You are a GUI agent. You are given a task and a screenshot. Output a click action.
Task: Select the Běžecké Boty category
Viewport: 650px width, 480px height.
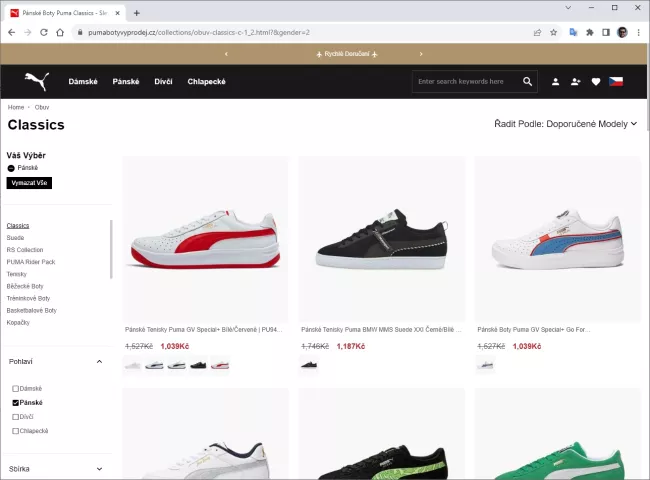coord(25,286)
